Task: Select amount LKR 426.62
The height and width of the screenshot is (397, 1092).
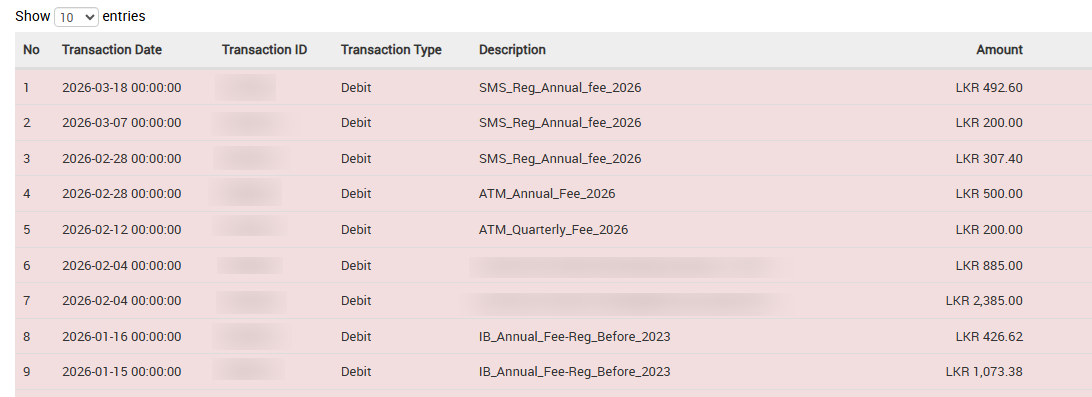Action: tap(989, 336)
